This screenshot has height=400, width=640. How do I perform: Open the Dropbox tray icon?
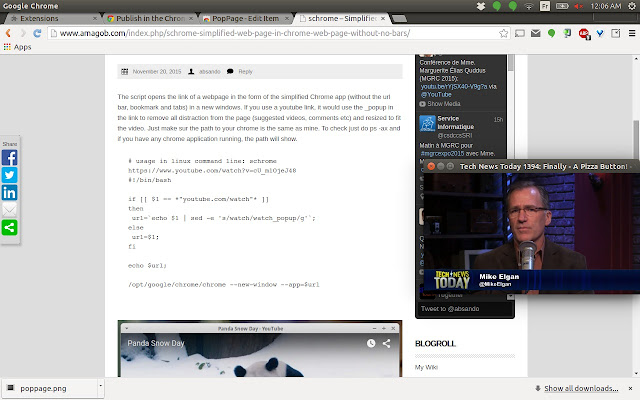pos(481,6)
